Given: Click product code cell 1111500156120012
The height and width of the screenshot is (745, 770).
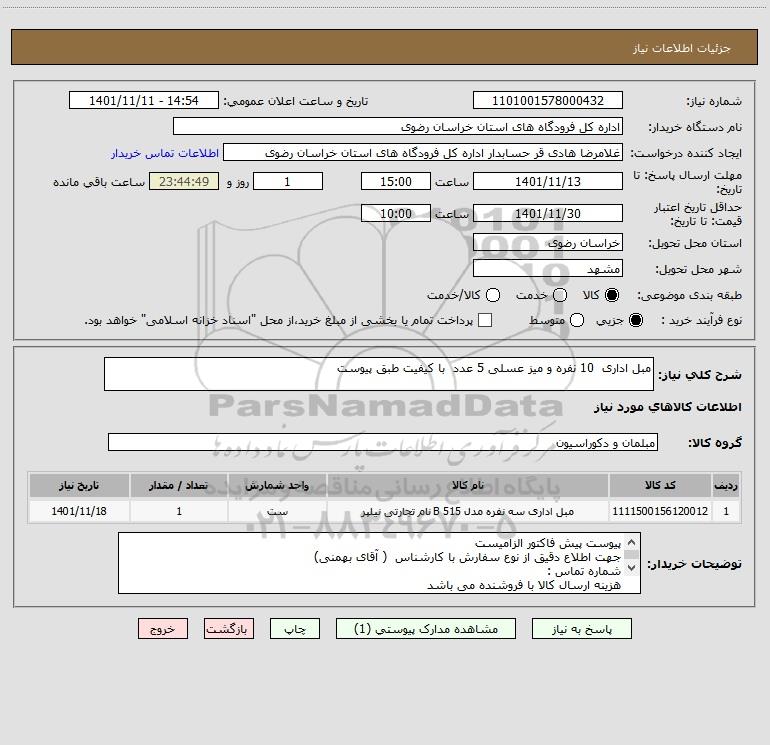Looking at the screenshot, I should tap(660, 511).
